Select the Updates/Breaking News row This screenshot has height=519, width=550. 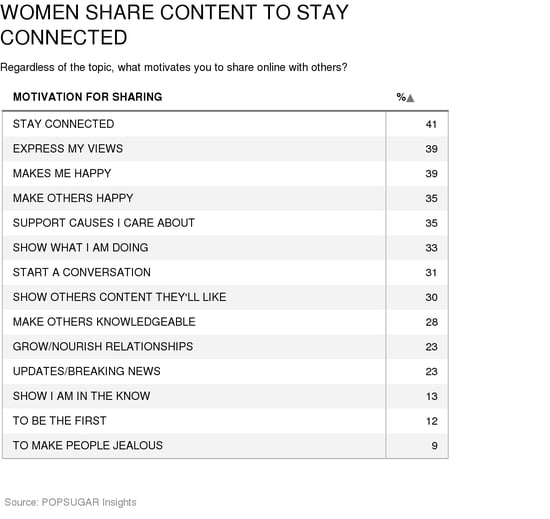coord(225,371)
